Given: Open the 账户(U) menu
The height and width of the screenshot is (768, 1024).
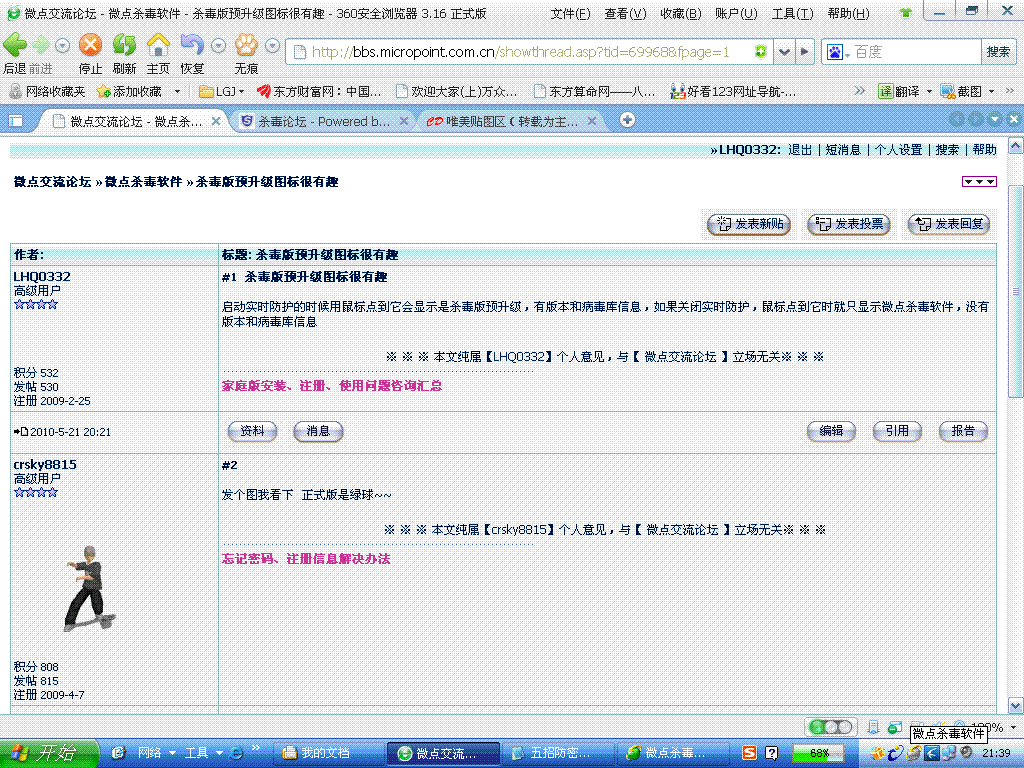Looking at the screenshot, I should (x=736, y=14).
